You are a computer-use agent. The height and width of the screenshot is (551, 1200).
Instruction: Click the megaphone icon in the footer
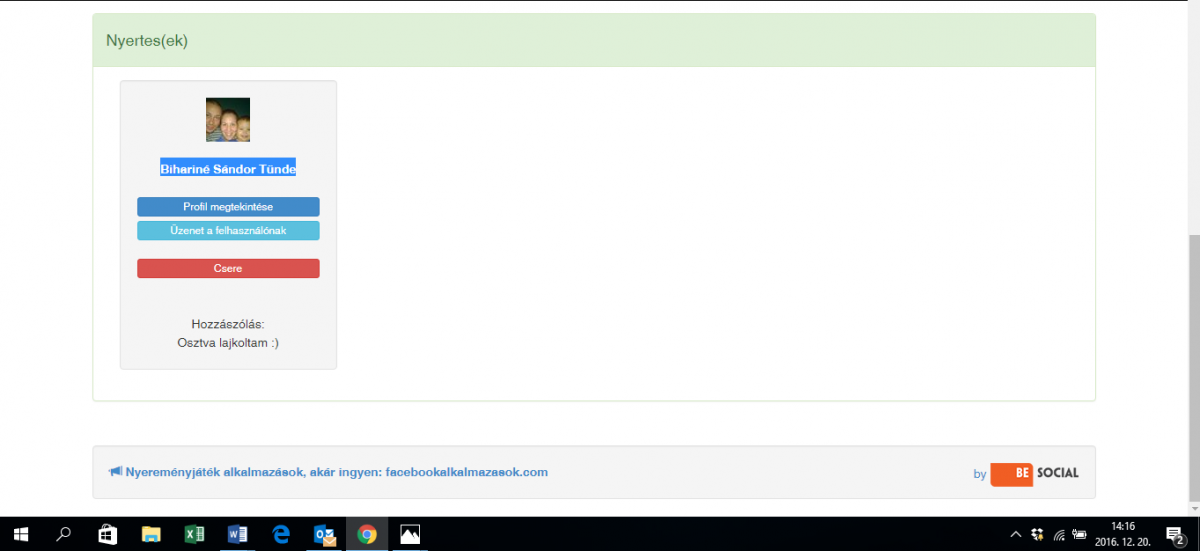click(115, 472)
